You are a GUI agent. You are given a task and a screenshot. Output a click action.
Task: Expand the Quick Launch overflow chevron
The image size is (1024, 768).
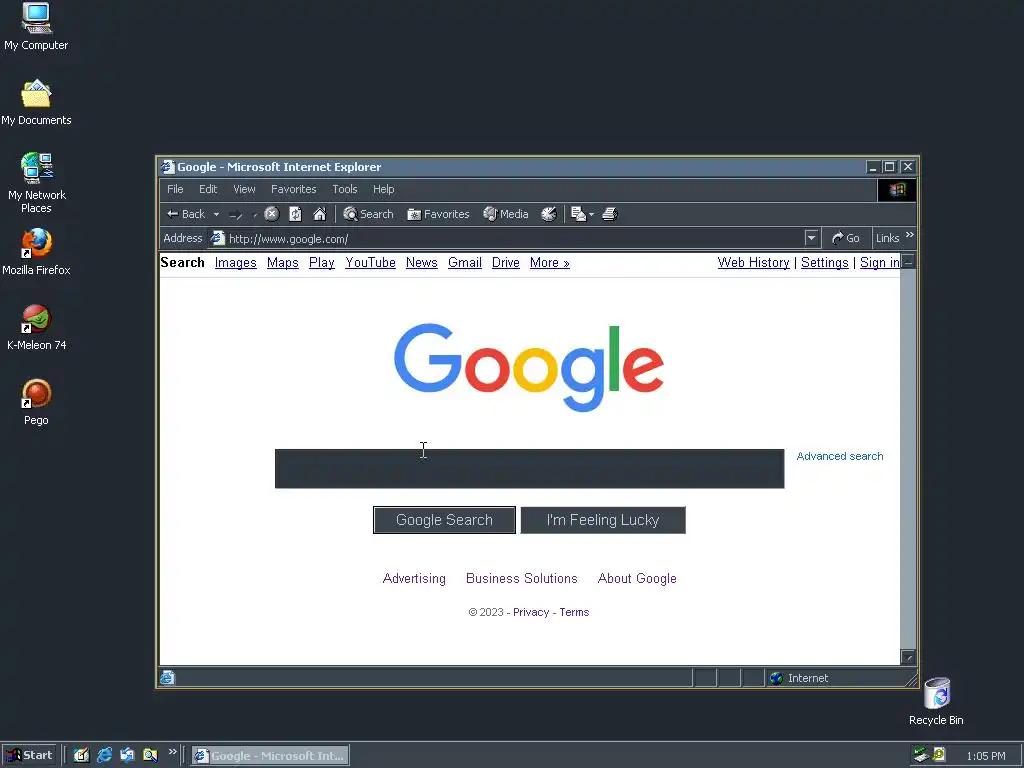(172, 752)
